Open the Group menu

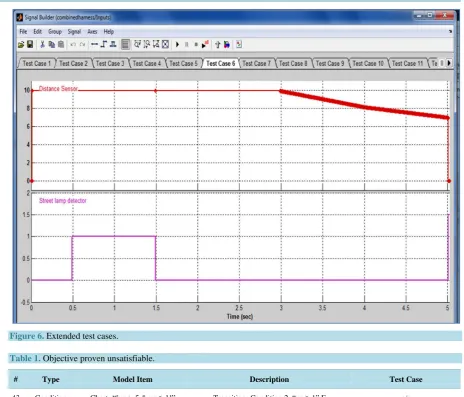point(55,32)
